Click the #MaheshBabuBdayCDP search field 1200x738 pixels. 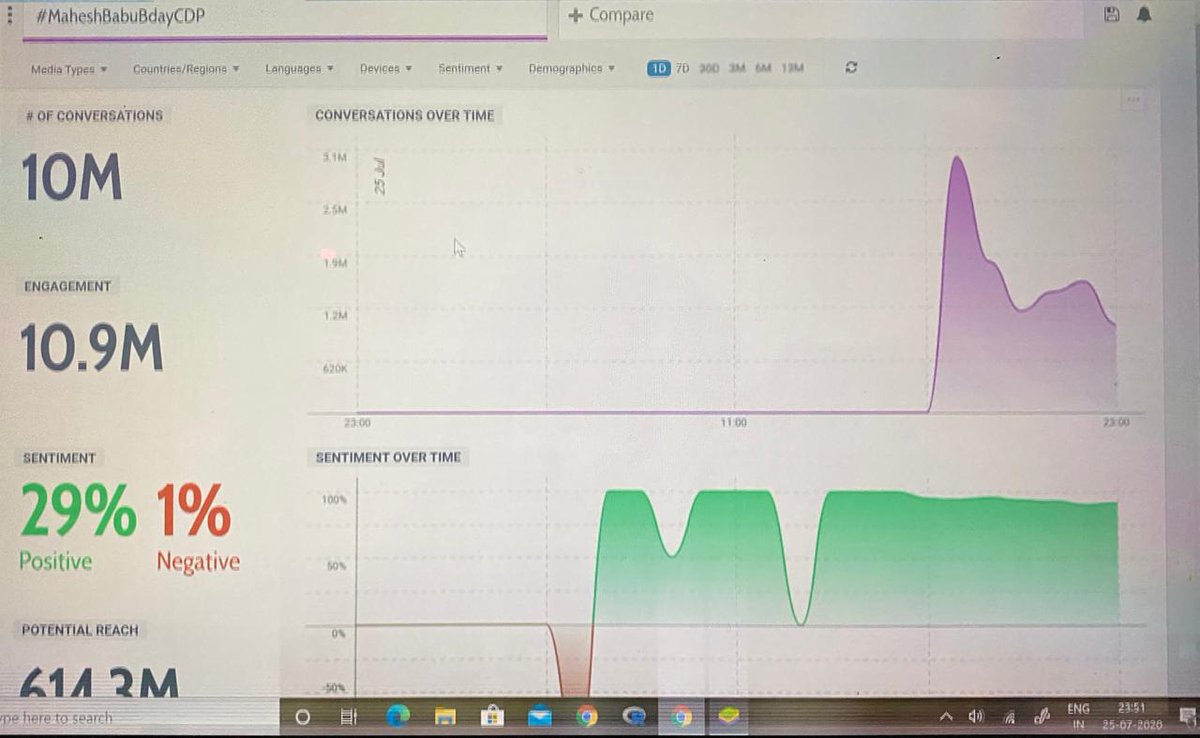(285, 18)
